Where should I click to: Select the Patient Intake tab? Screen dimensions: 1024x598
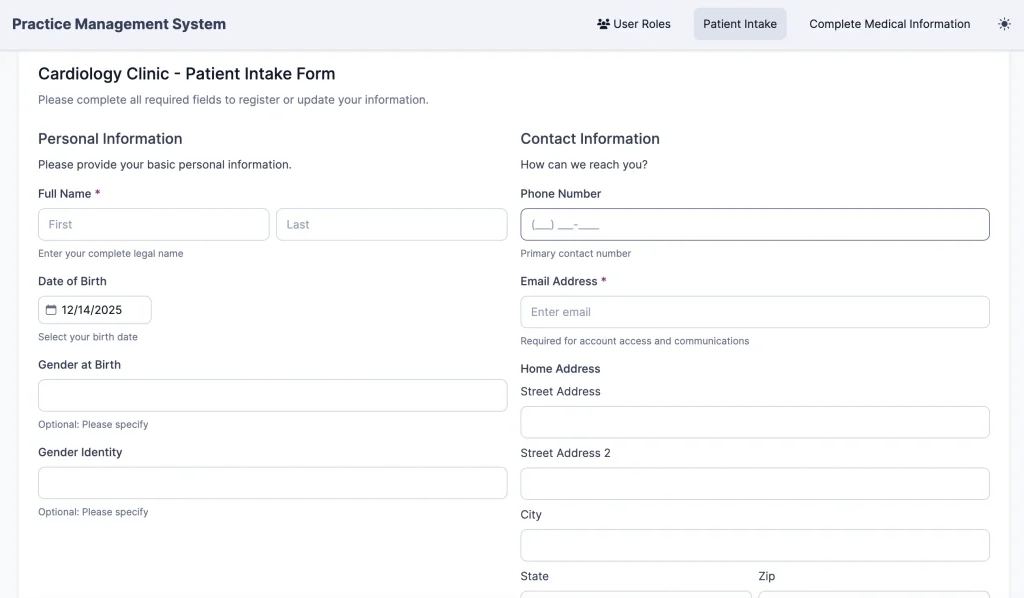click(739, 23)
